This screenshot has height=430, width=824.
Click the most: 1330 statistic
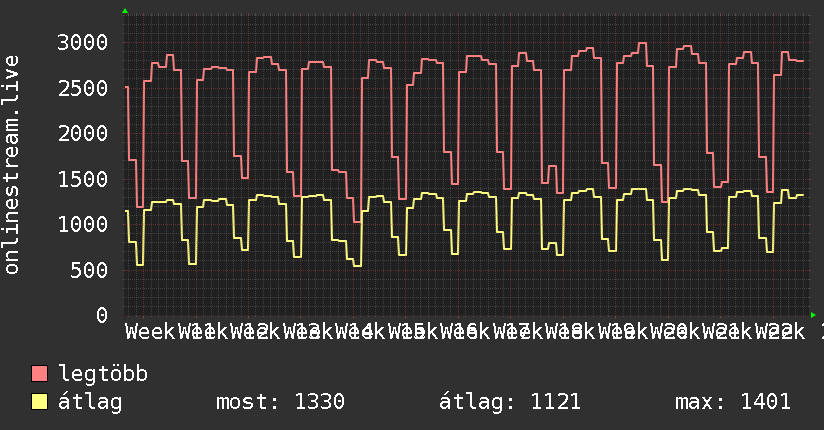click(280, 402)
